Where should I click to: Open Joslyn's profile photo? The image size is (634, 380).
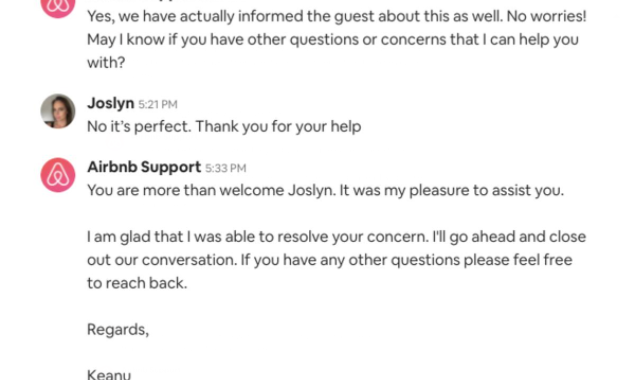[58, 111]
